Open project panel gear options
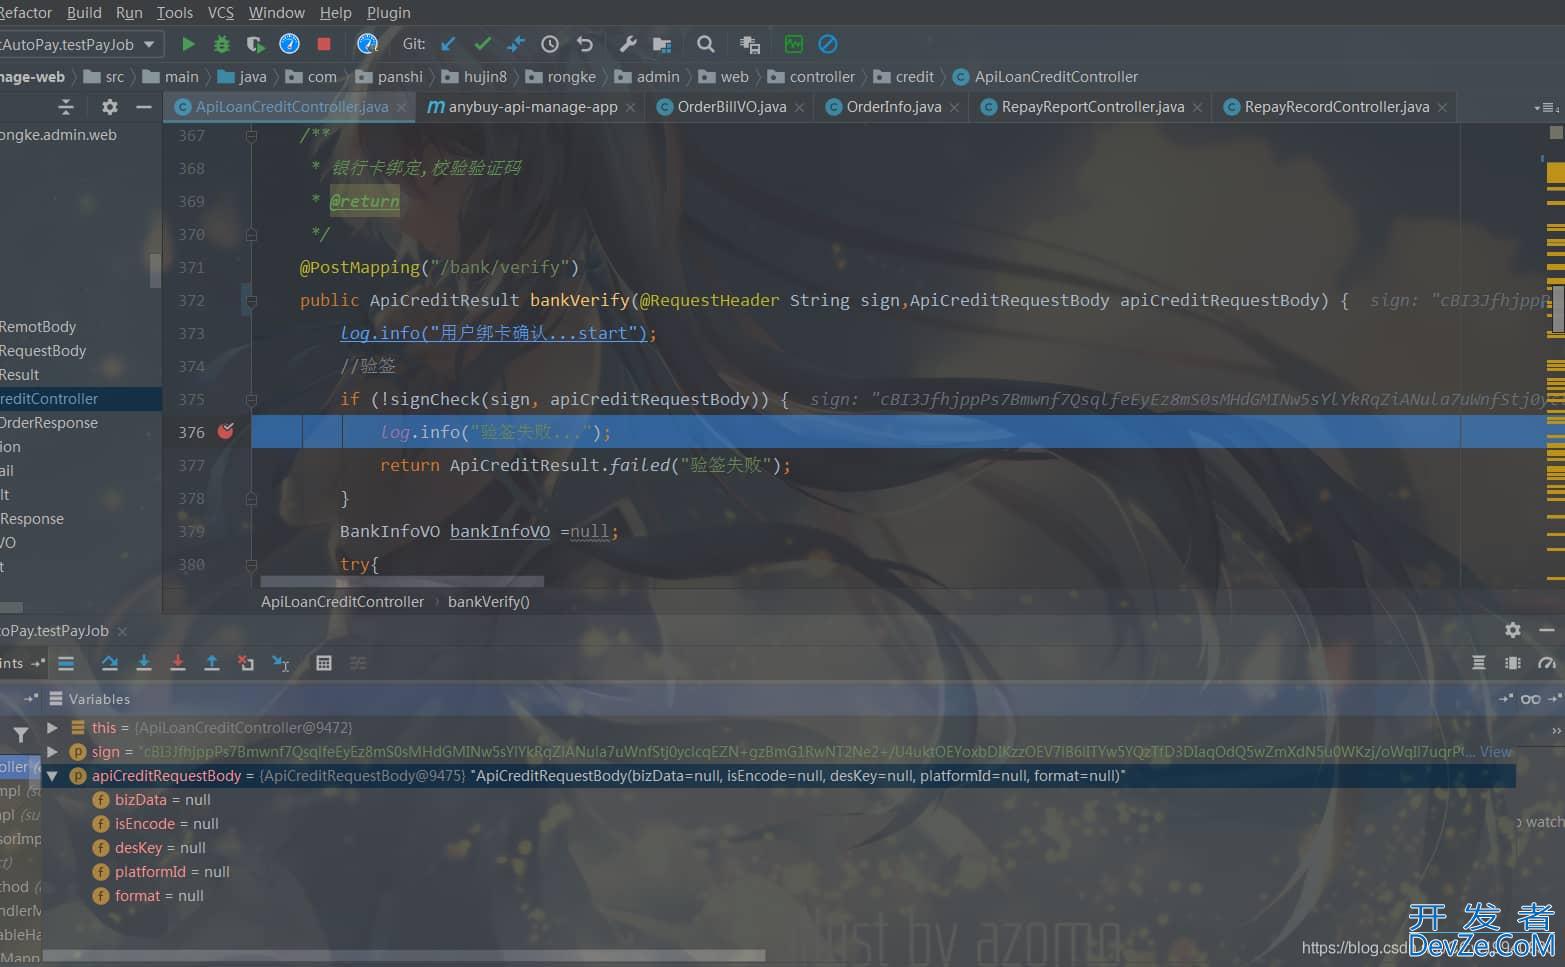The width and height of the screenshot is (1565, 967). (110, 106)
